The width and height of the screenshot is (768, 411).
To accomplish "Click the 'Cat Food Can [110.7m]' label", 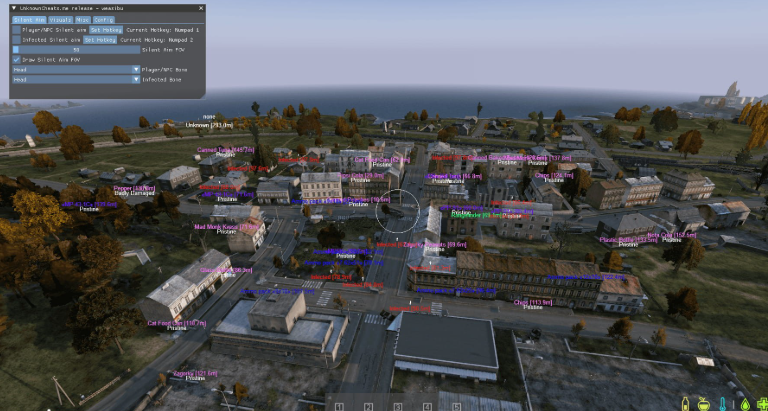I will [x=177, y=323].
